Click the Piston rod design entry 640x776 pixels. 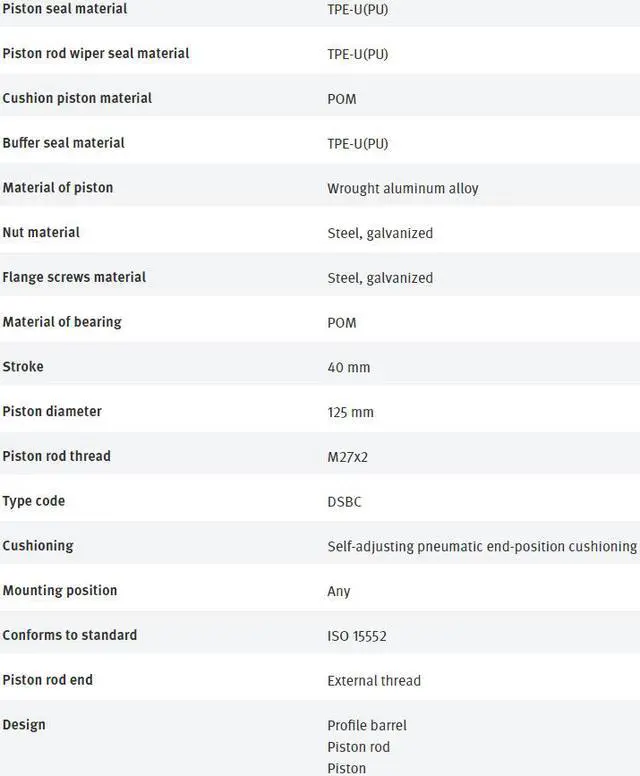(x=359, y=747)
